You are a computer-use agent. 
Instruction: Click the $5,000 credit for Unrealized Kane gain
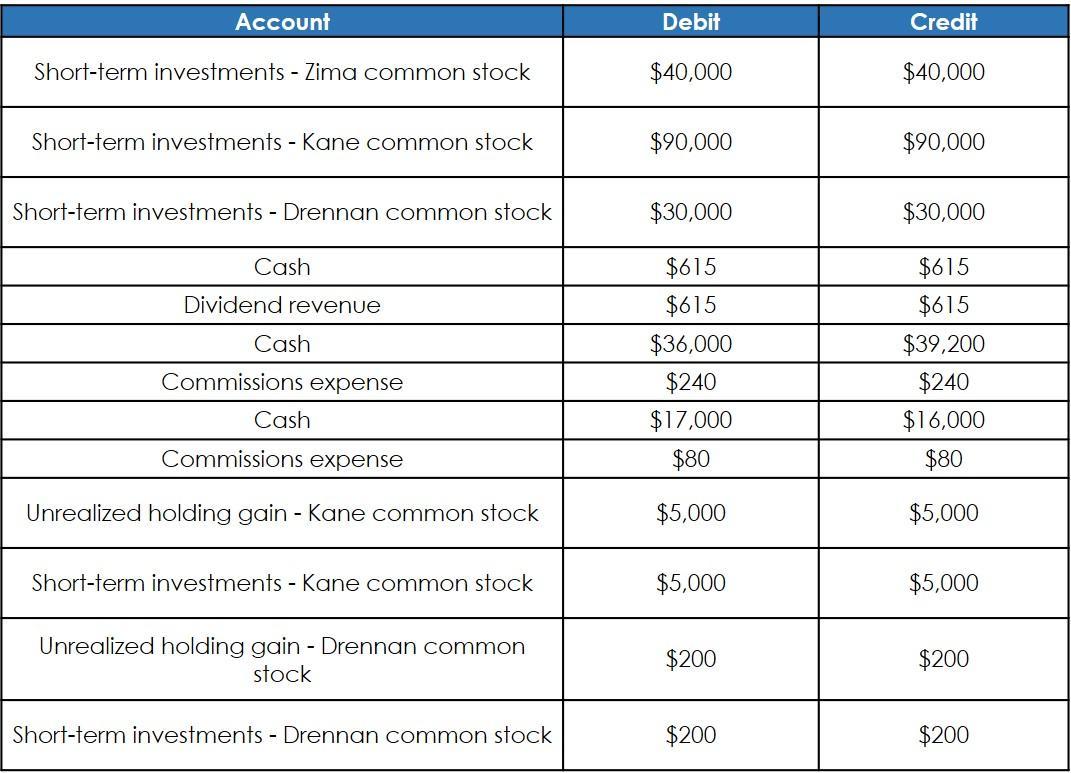click(943, 513)
